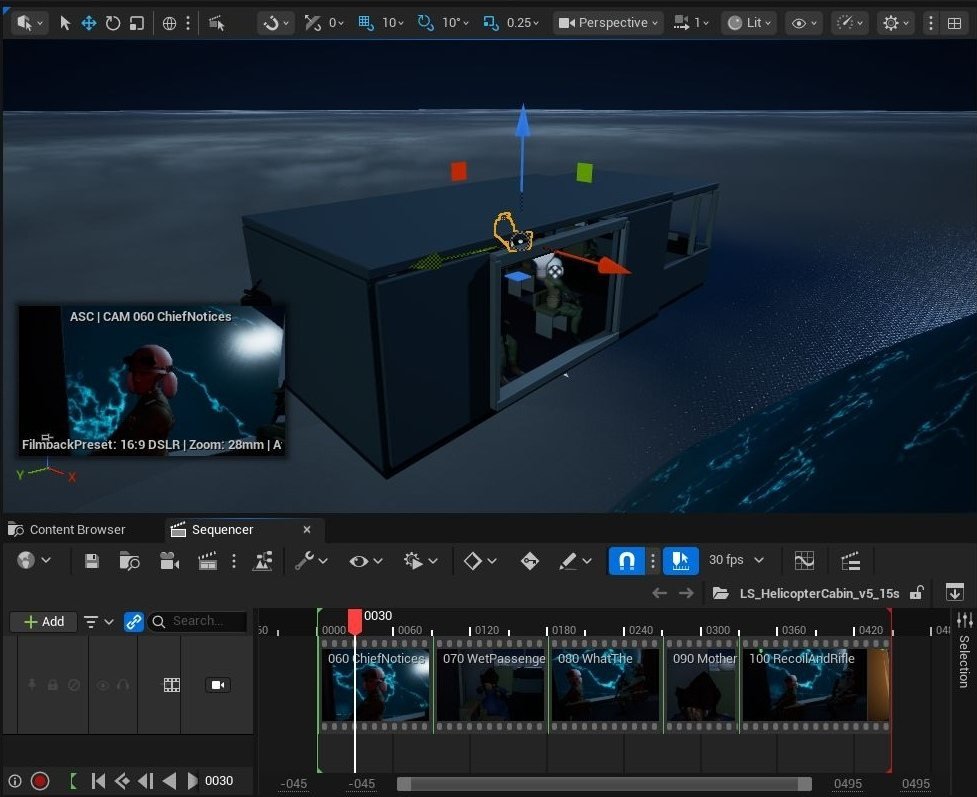Navigate back with the left arrow breadcrumb
This screenshot has width=977, height=797.
tap(659, 593)
